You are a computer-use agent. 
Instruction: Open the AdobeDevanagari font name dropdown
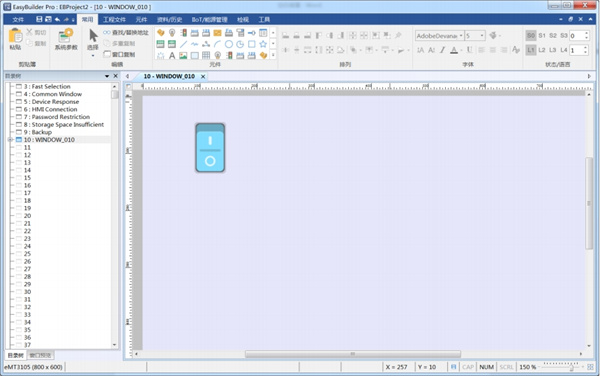[461, 36]
